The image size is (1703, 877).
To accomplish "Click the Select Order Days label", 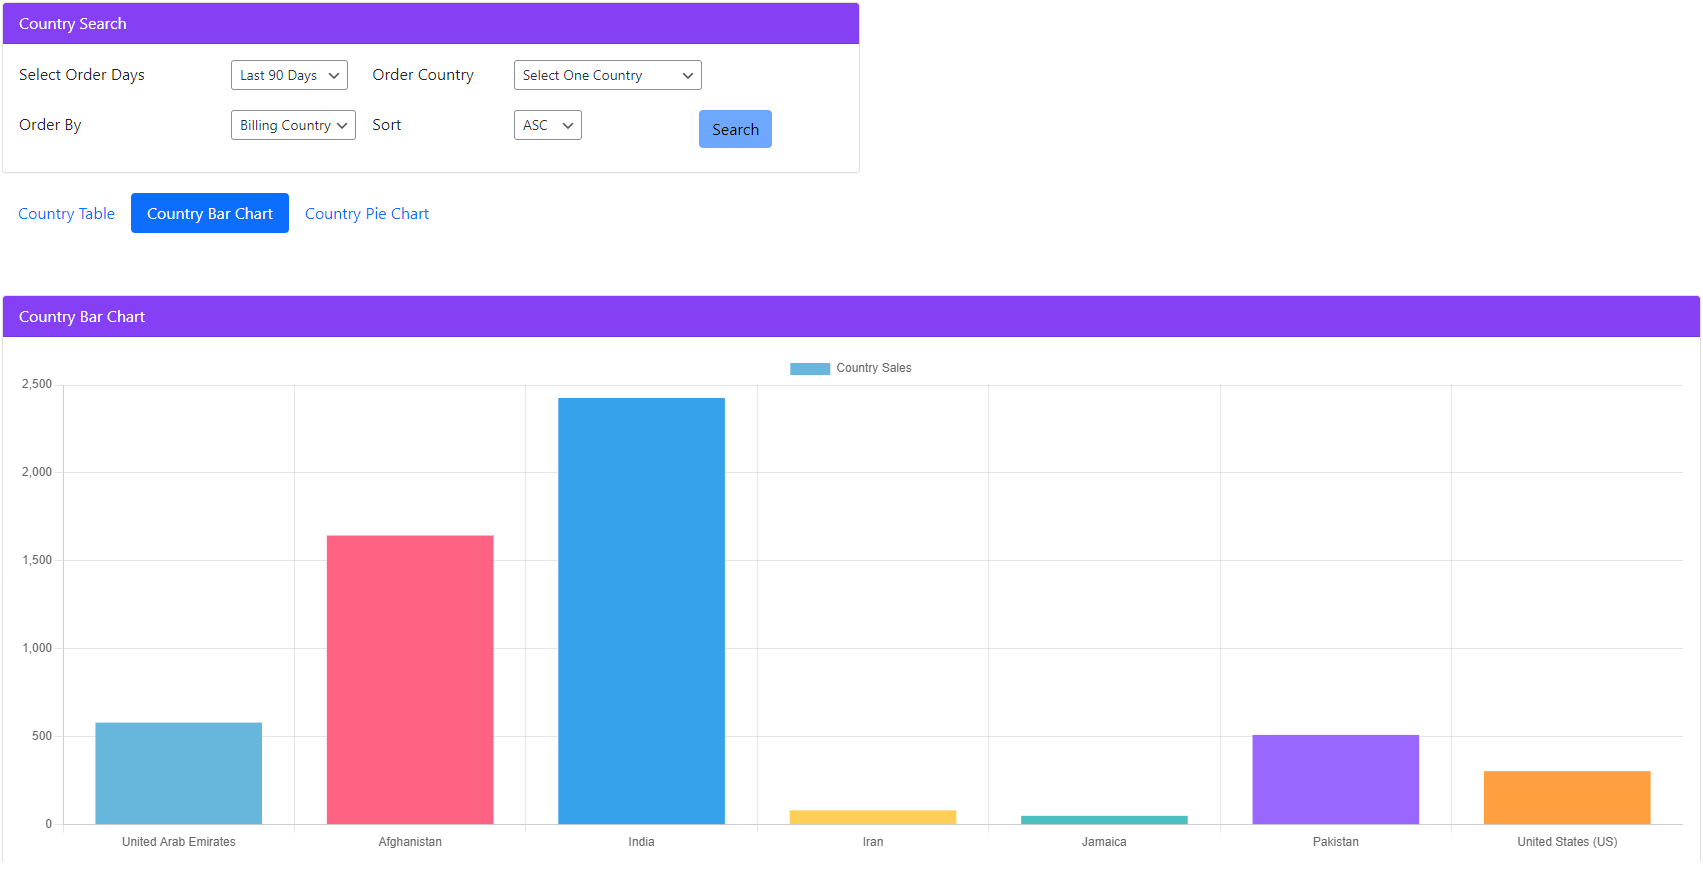I will pyautogui.click(x=82, y=75).
